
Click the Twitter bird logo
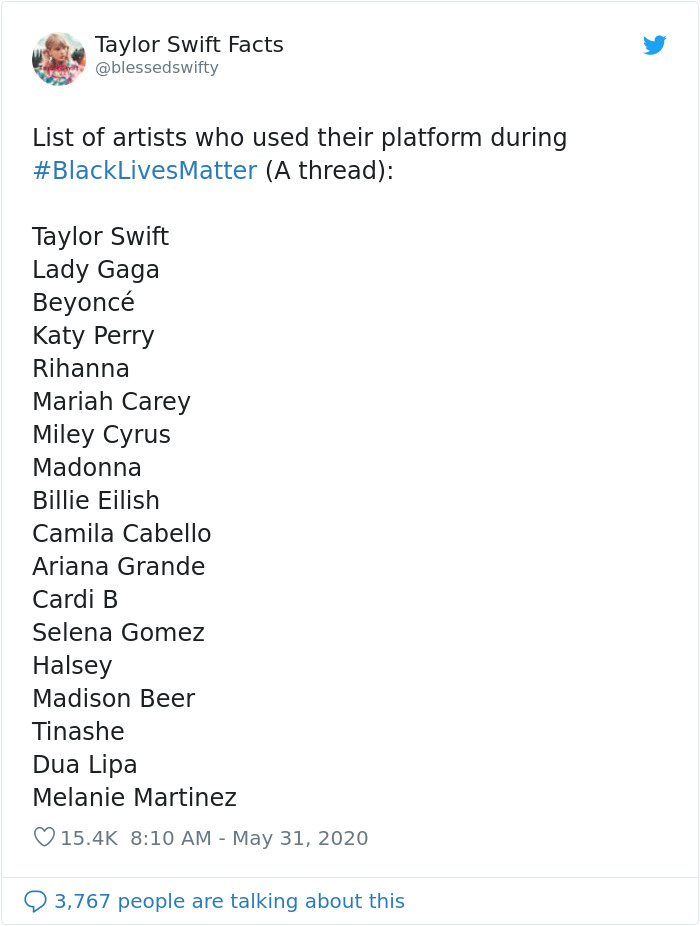coord(655,45)
